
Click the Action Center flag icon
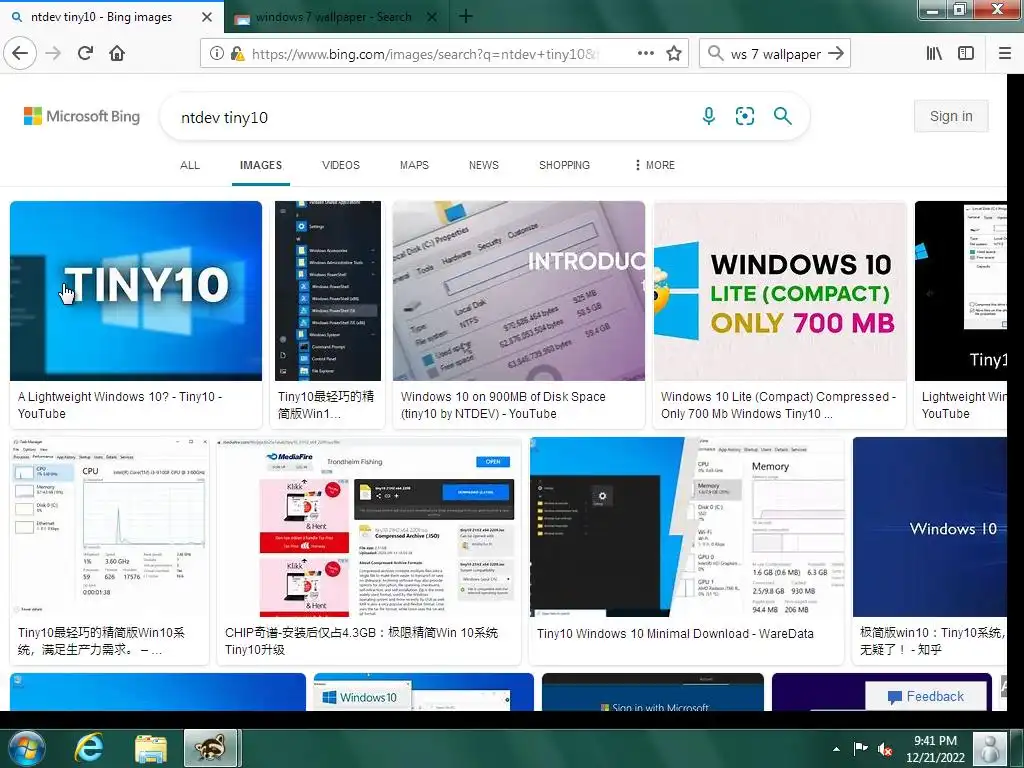tap(861, 748)
